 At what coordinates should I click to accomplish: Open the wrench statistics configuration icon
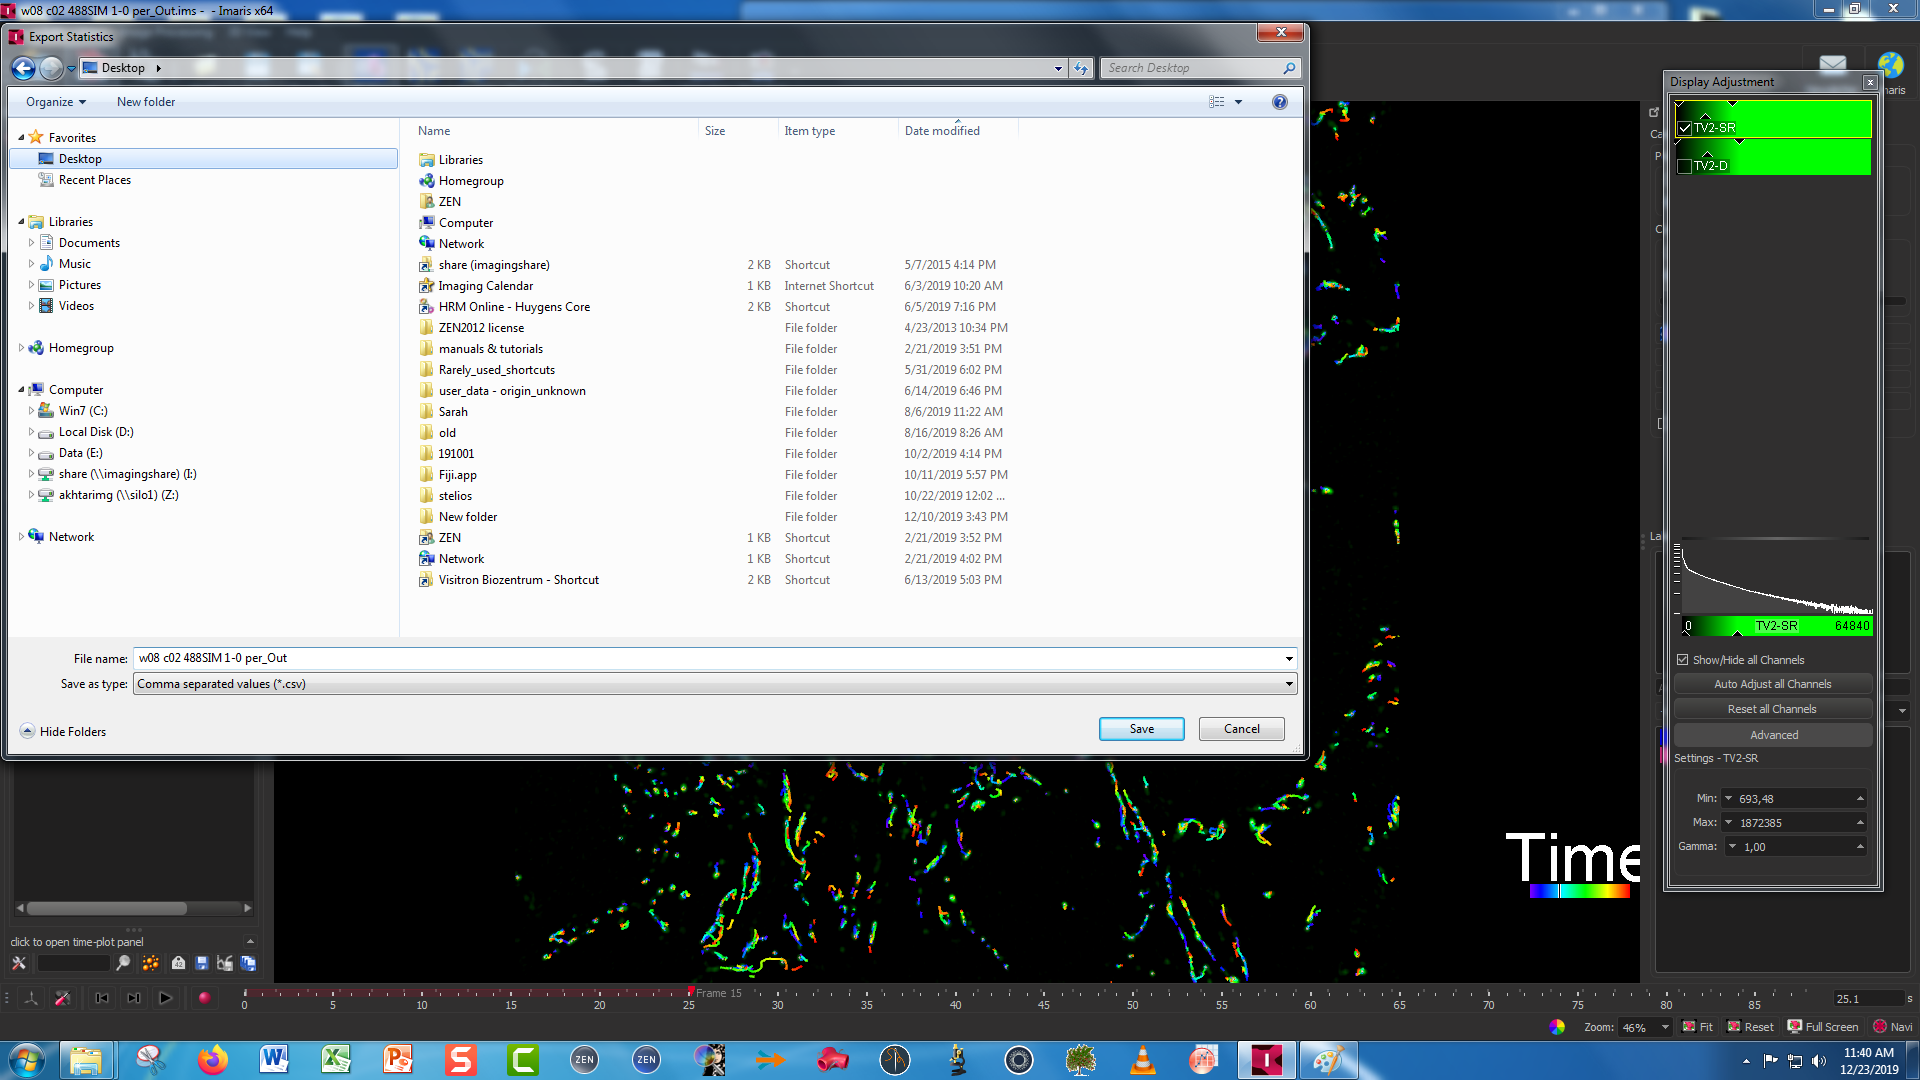[19, 963]
